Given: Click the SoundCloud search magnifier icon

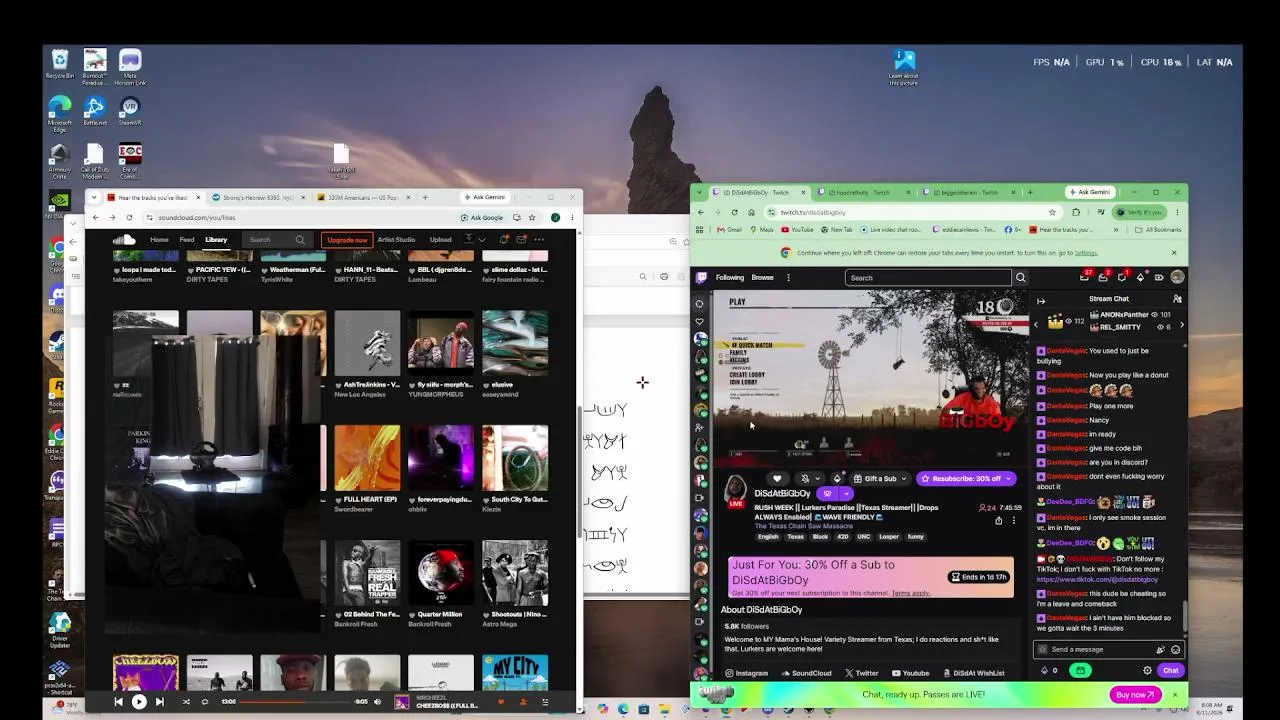Looking at the screenshot, I should tap(300, 240).
